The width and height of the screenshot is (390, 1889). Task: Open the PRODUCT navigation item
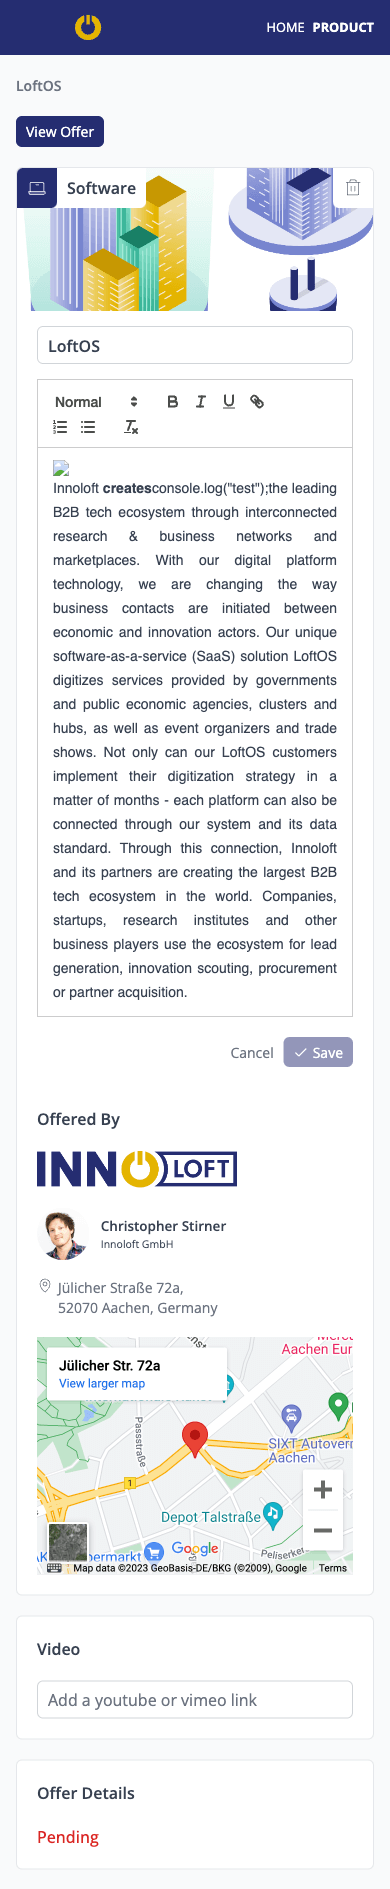(x=343, y=27)
